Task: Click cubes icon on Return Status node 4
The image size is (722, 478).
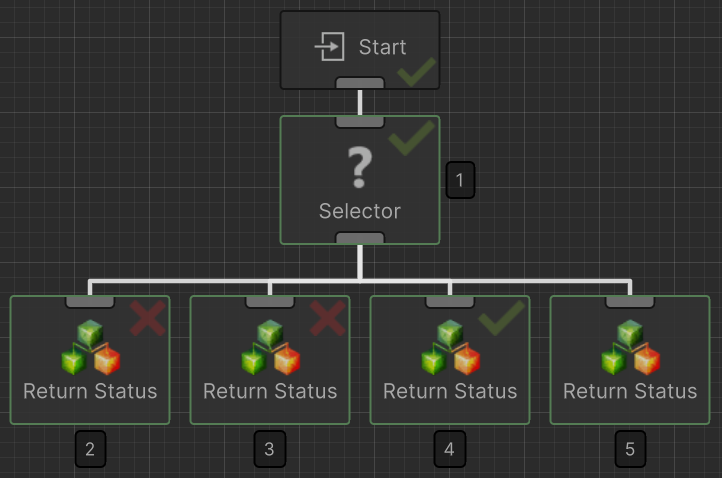Action: tap(450, 348)
